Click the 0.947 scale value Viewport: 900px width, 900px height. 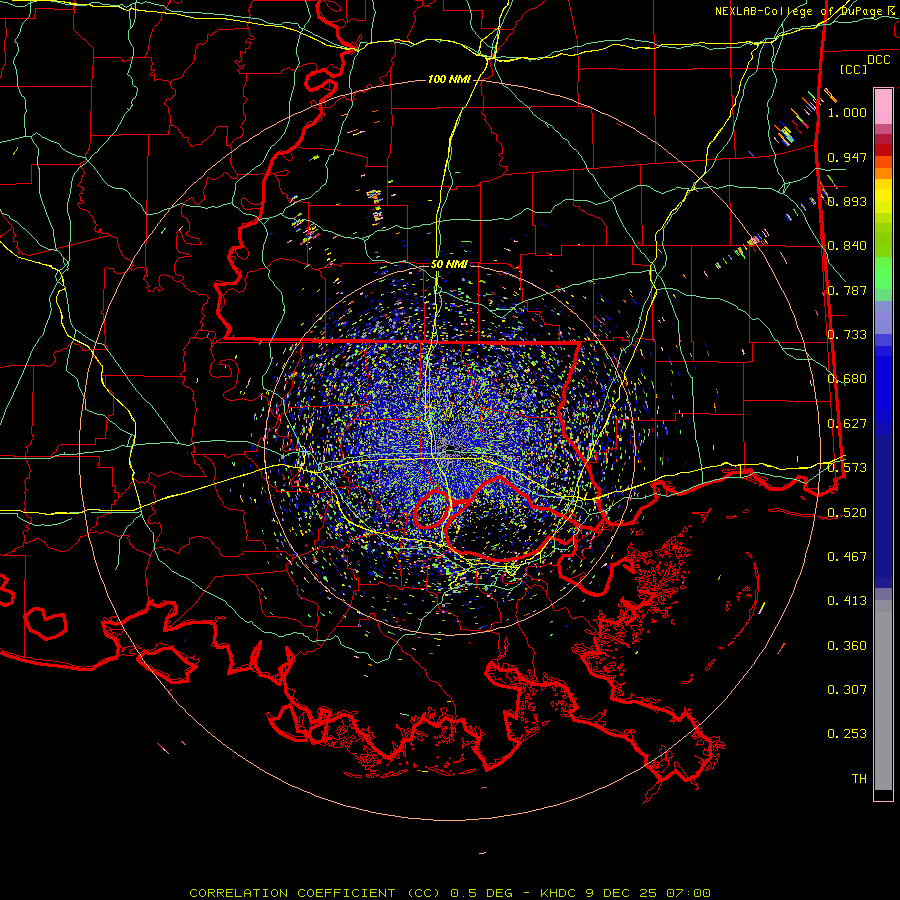tap(847, 157)
